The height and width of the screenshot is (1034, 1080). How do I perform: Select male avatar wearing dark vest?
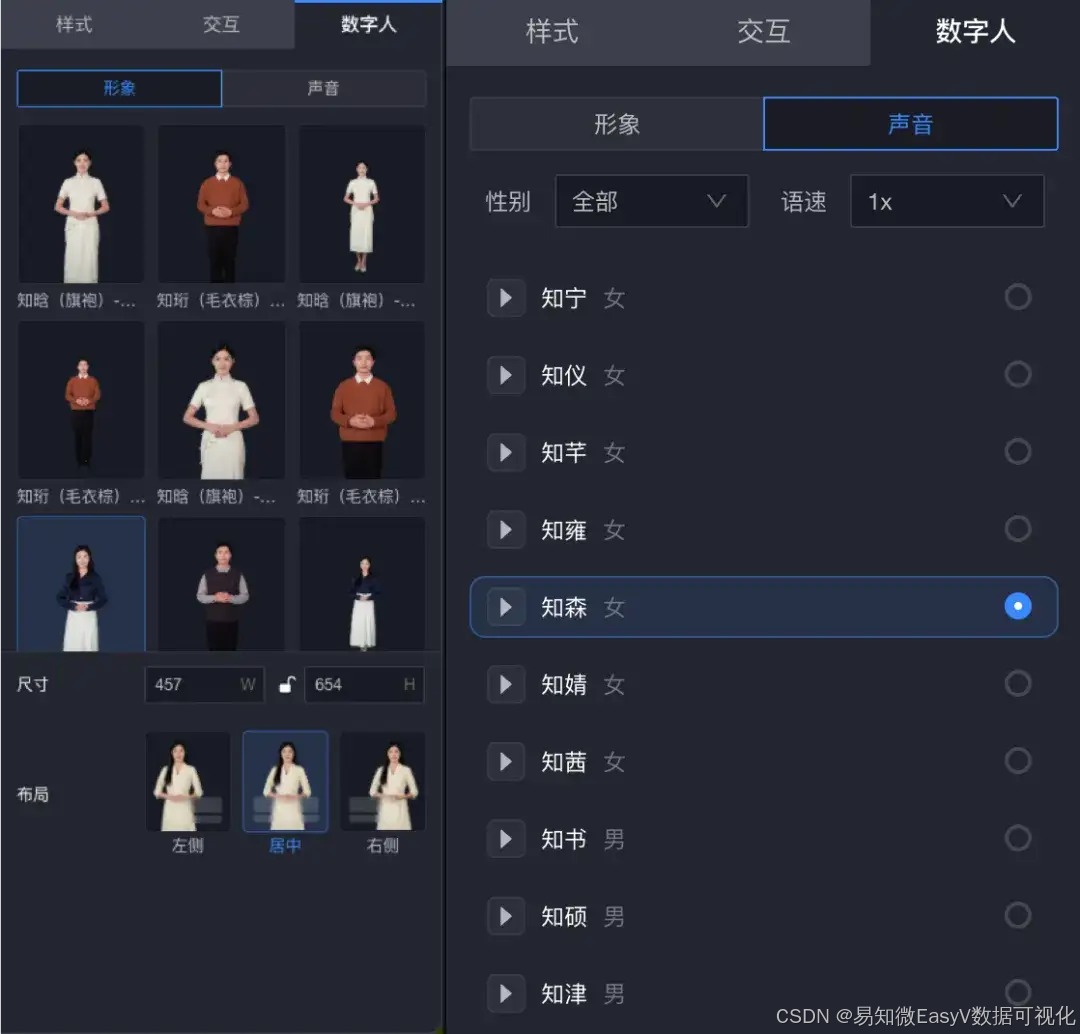(x=221, y=584)
